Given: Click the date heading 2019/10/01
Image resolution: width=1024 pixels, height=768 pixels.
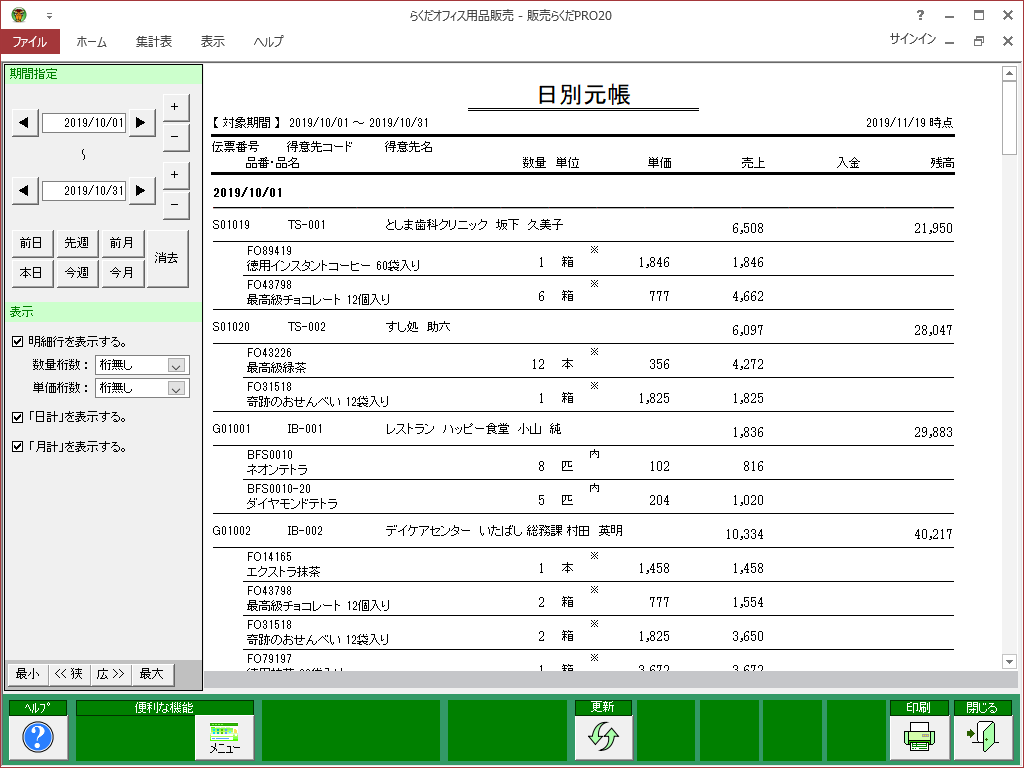Looking at the screenshot, I should click(248, 193).
